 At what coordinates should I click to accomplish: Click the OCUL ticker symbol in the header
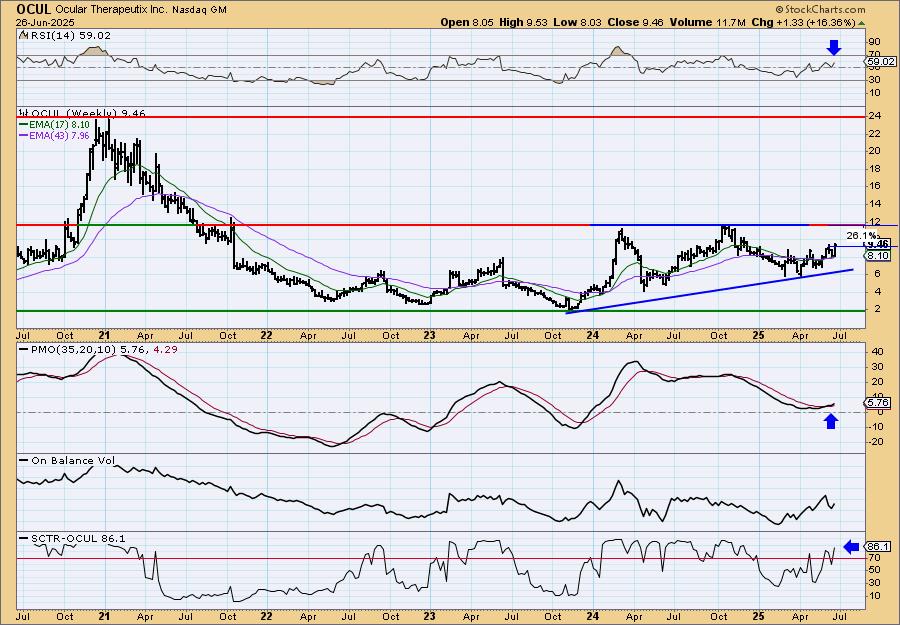coord(34,9)
